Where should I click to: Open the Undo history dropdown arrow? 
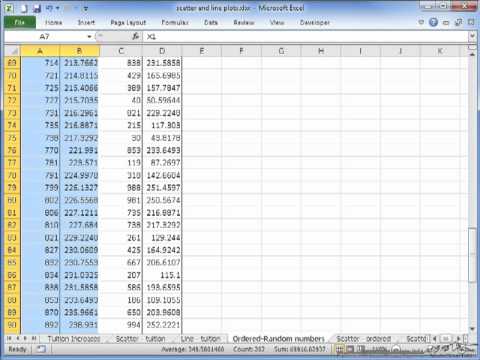coord(57,8)
